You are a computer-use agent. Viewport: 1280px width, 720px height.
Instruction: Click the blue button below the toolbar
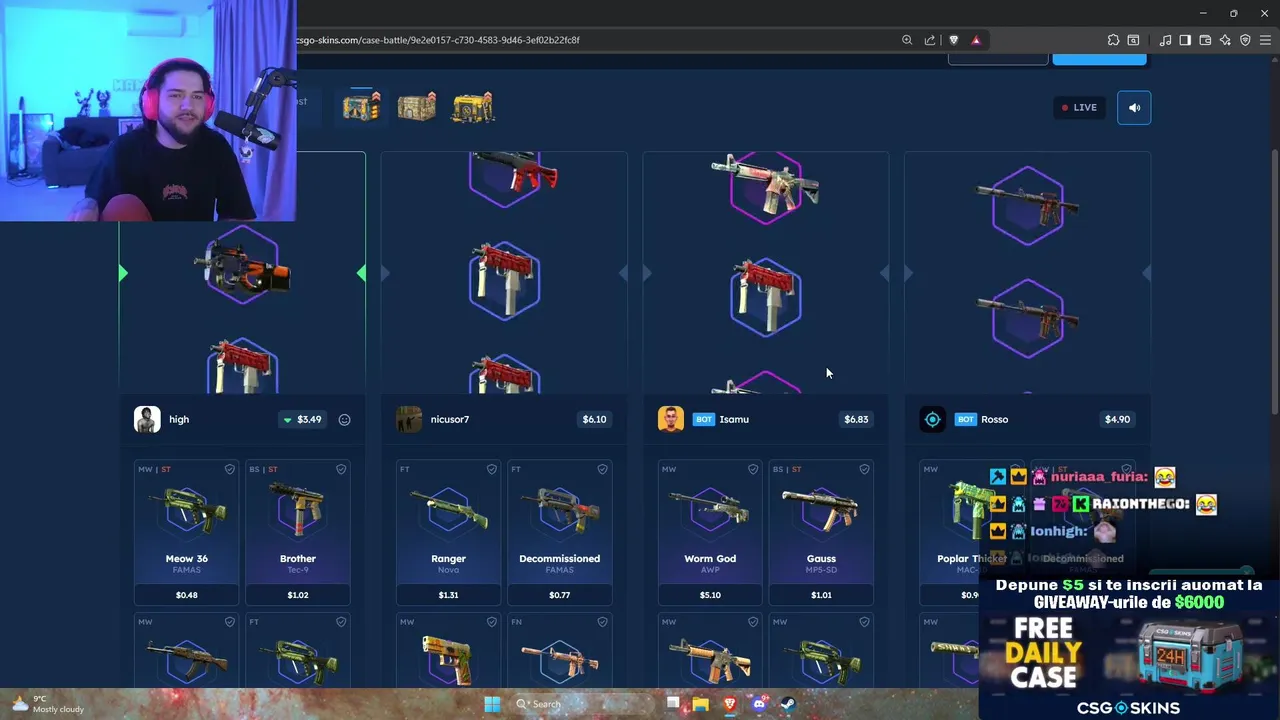tap(1099, 60)
